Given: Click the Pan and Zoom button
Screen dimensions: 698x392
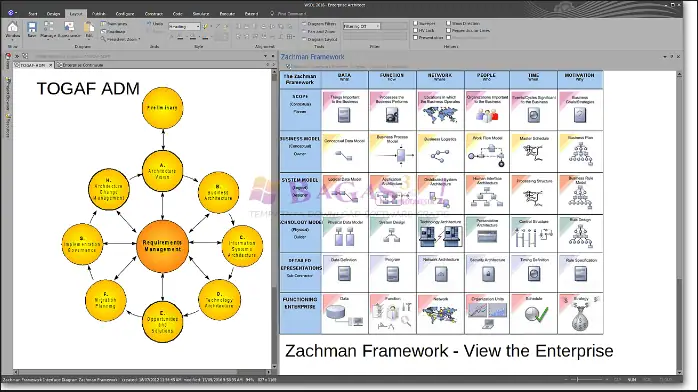Looking at the screenshot, I should 319,32.
